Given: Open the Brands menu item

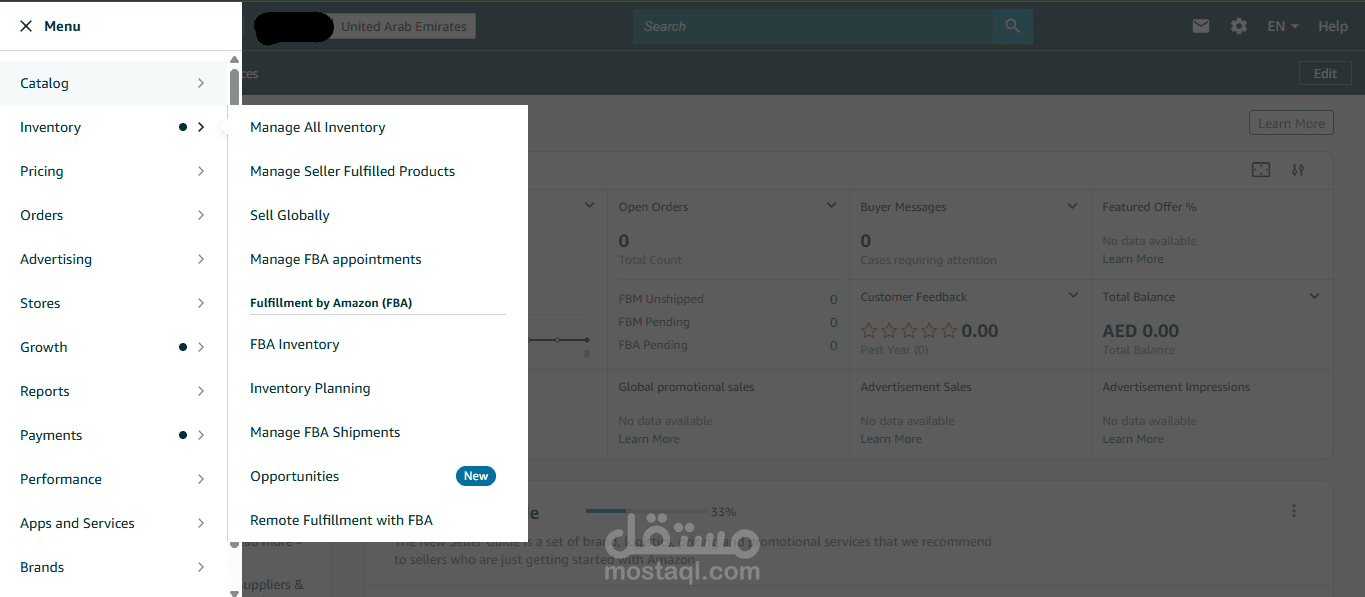Looking at the screenshot, I should coord(113,567).
